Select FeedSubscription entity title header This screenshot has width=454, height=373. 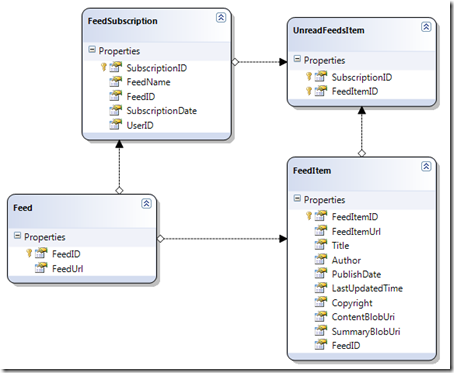tap(123, 21)
